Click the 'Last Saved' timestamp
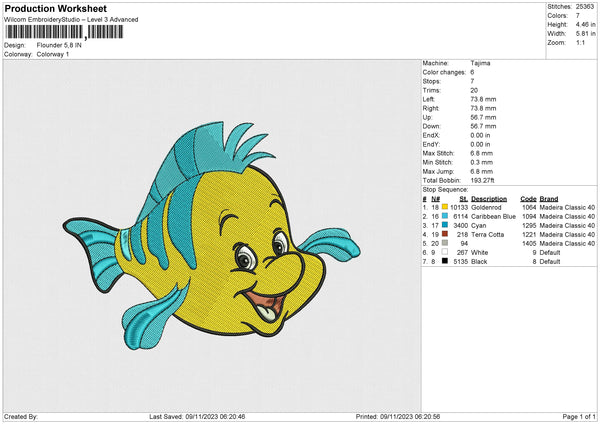Screen dimensions: 600x424 [x=197, y=416]
